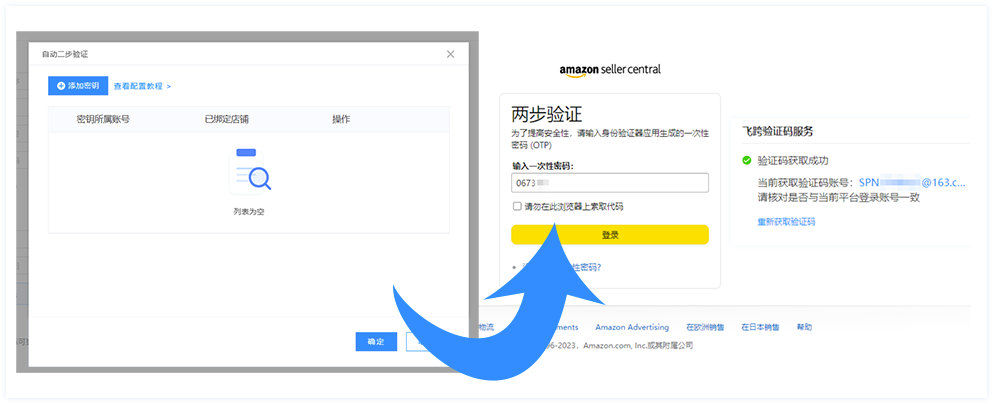Screen dimensions: 992x404
Task: Open the 帮助 help footer link
Action: 804,327
